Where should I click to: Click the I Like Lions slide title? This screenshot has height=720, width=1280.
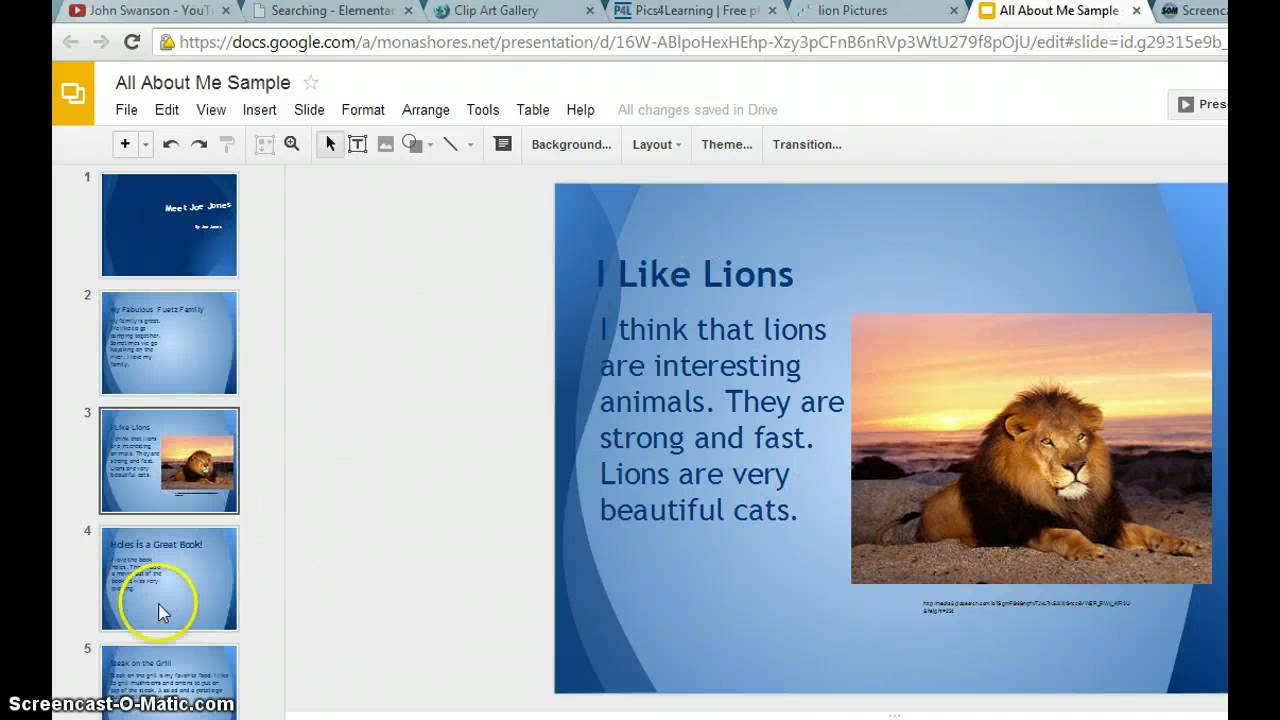click(x=695, y=274)
